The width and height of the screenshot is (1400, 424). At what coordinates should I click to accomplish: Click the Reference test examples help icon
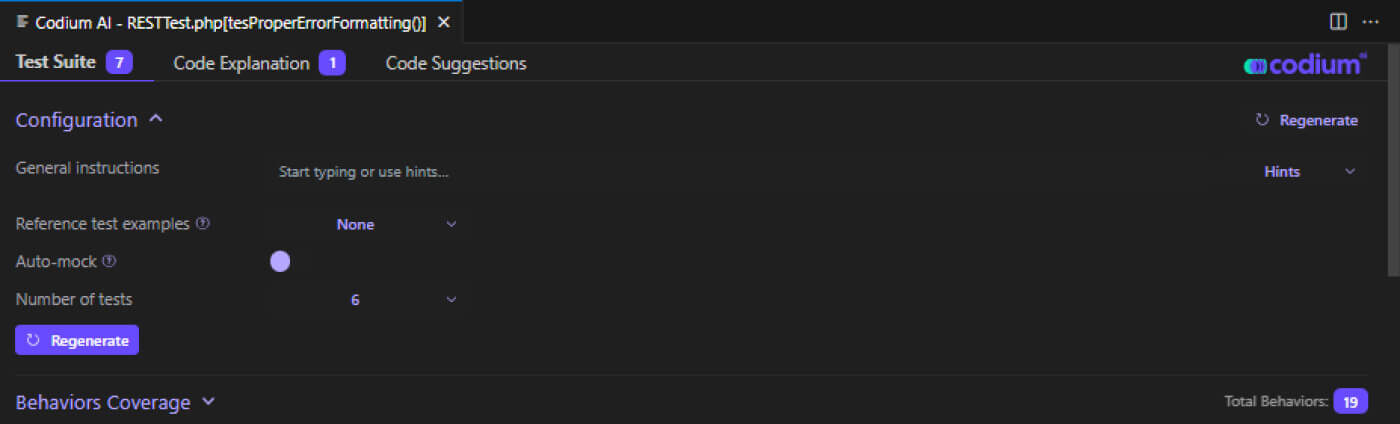203,224
